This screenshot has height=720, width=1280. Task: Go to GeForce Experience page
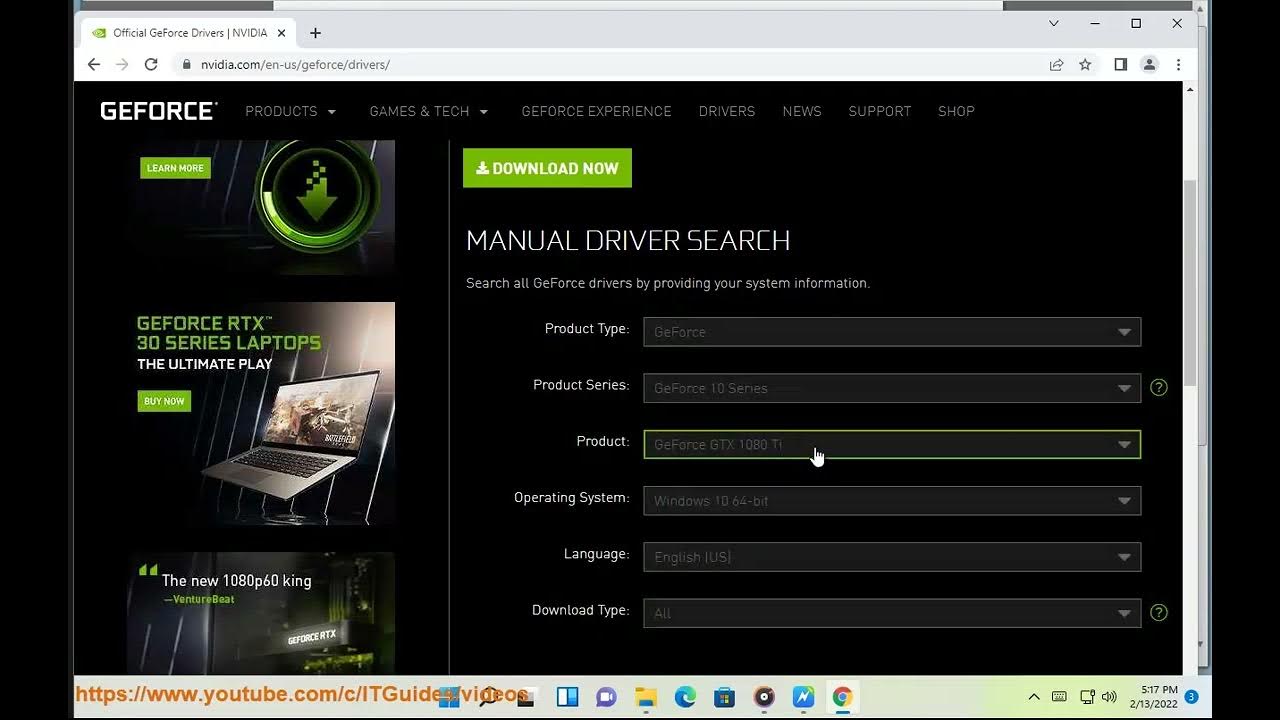click(596, 111)
